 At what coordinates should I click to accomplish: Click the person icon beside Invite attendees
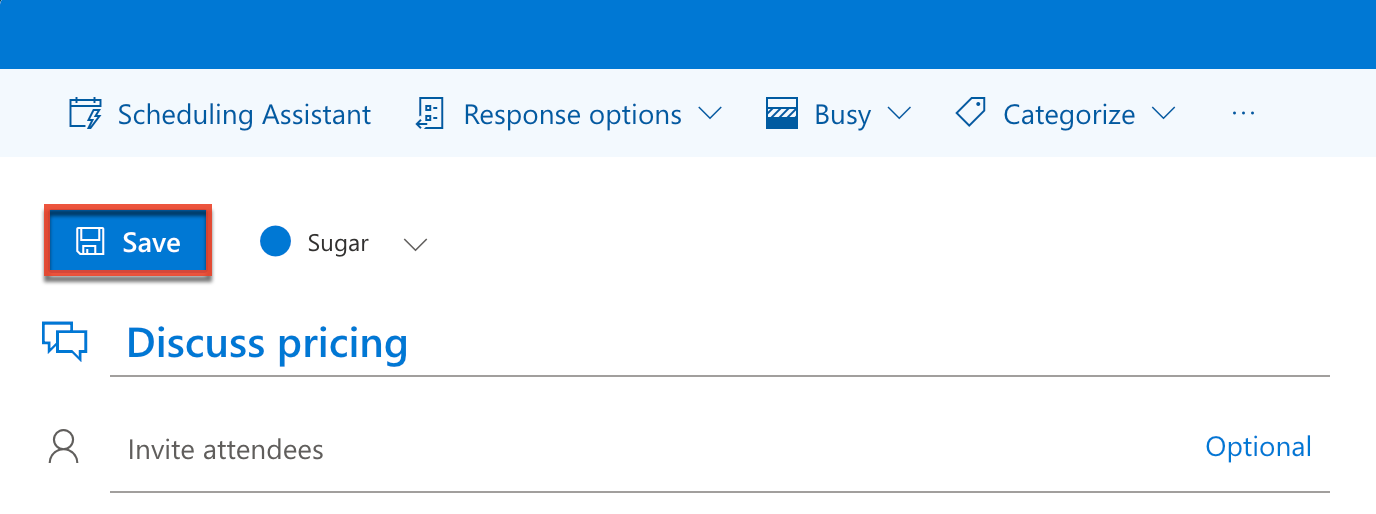64,447
